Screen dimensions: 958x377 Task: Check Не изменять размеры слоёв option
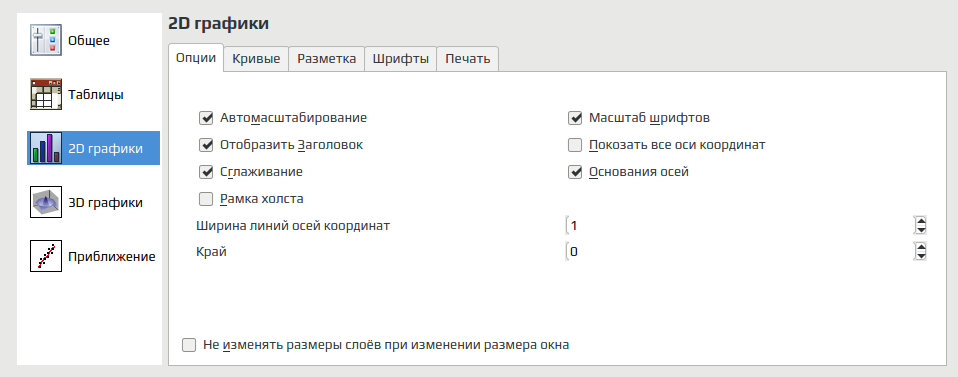coord(189,345)
